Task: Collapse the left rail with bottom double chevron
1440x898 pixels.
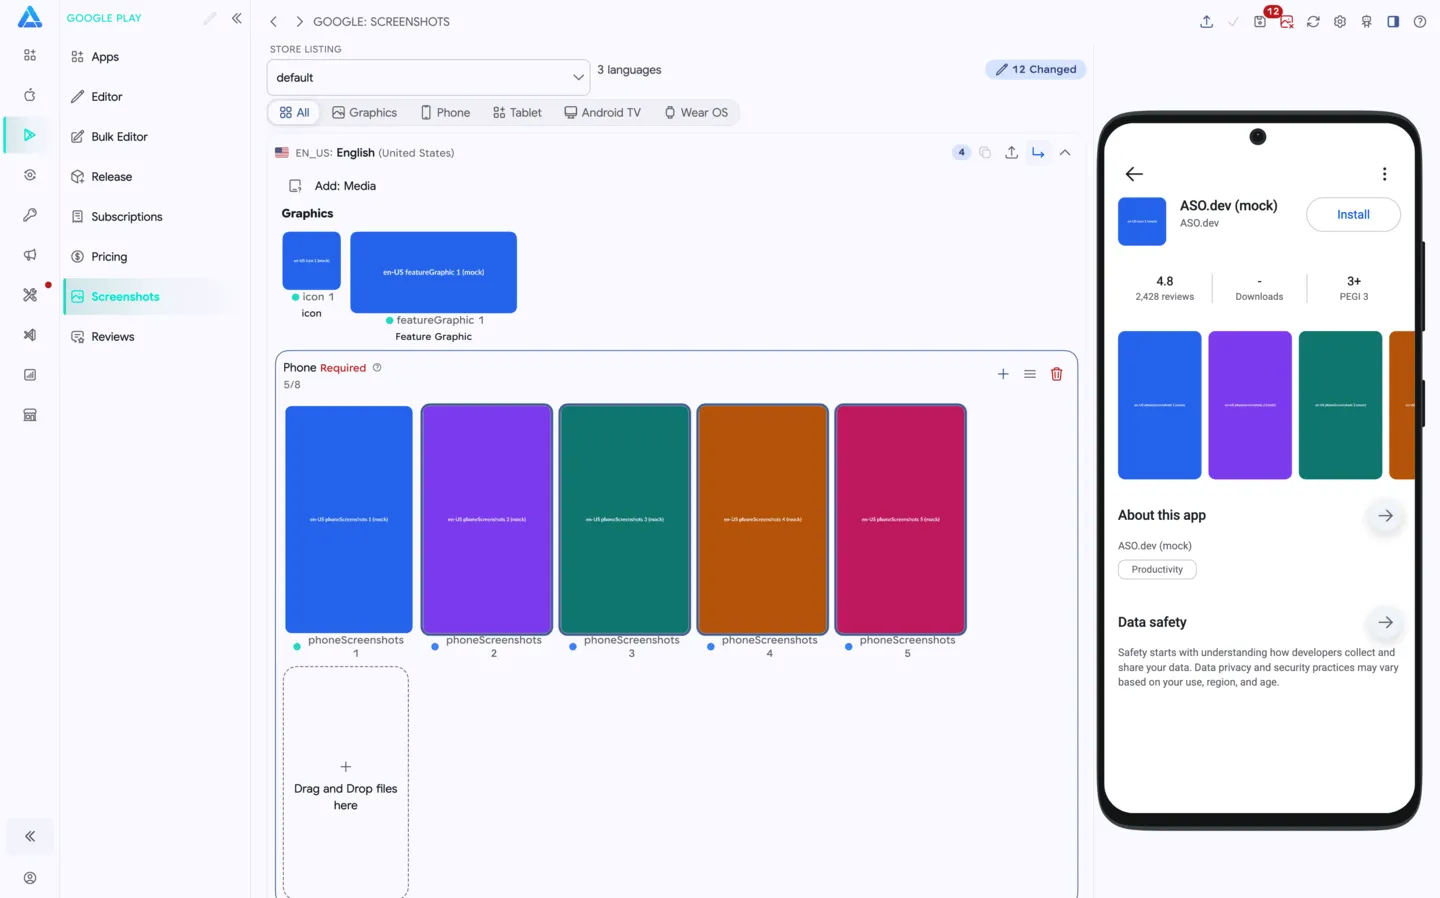Action: pos(30,836)
